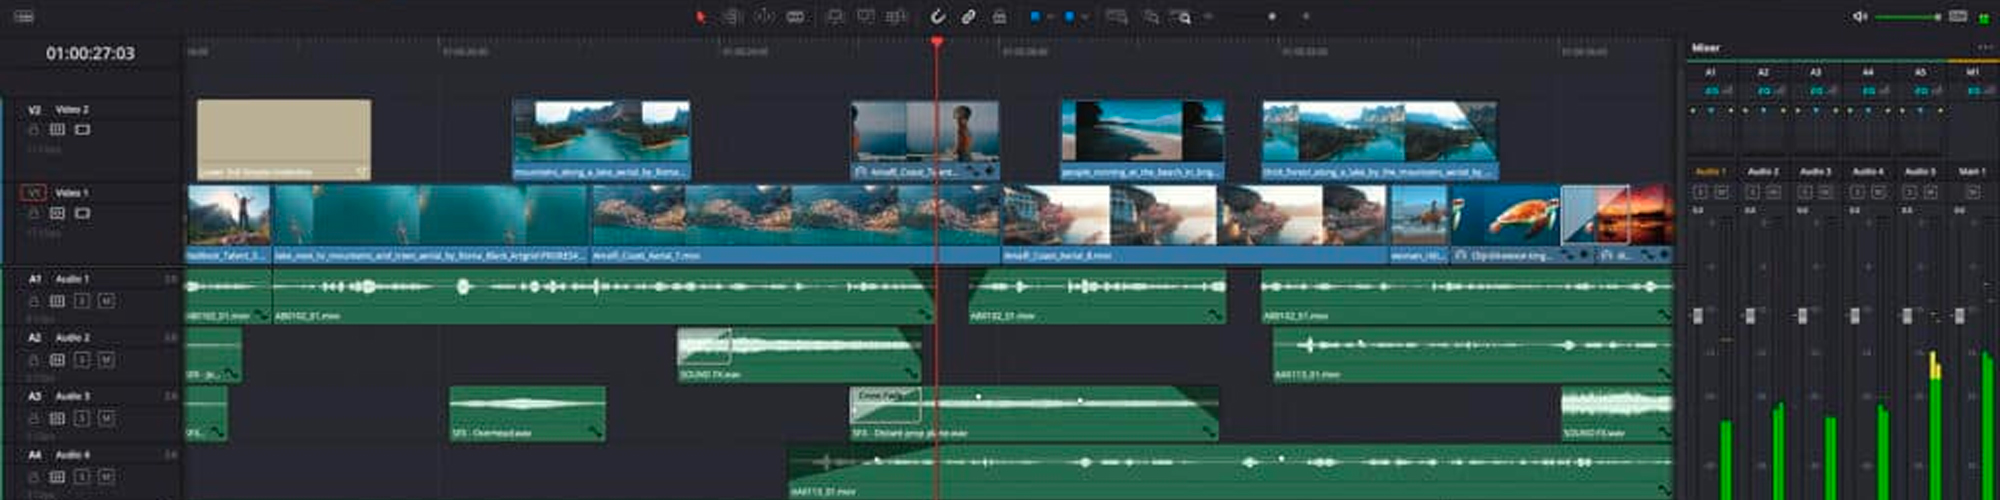Select the thick forest lake clip on V2
The width and height of the screenshot is (2000, 500).
click(x=1379, y=139)
